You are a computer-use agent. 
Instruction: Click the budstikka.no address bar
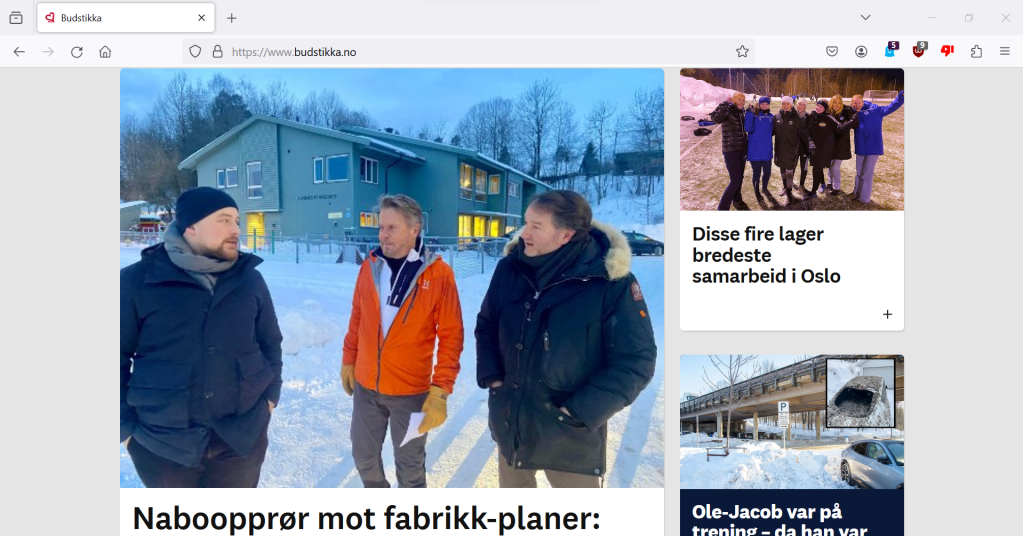tap(468, 52)
